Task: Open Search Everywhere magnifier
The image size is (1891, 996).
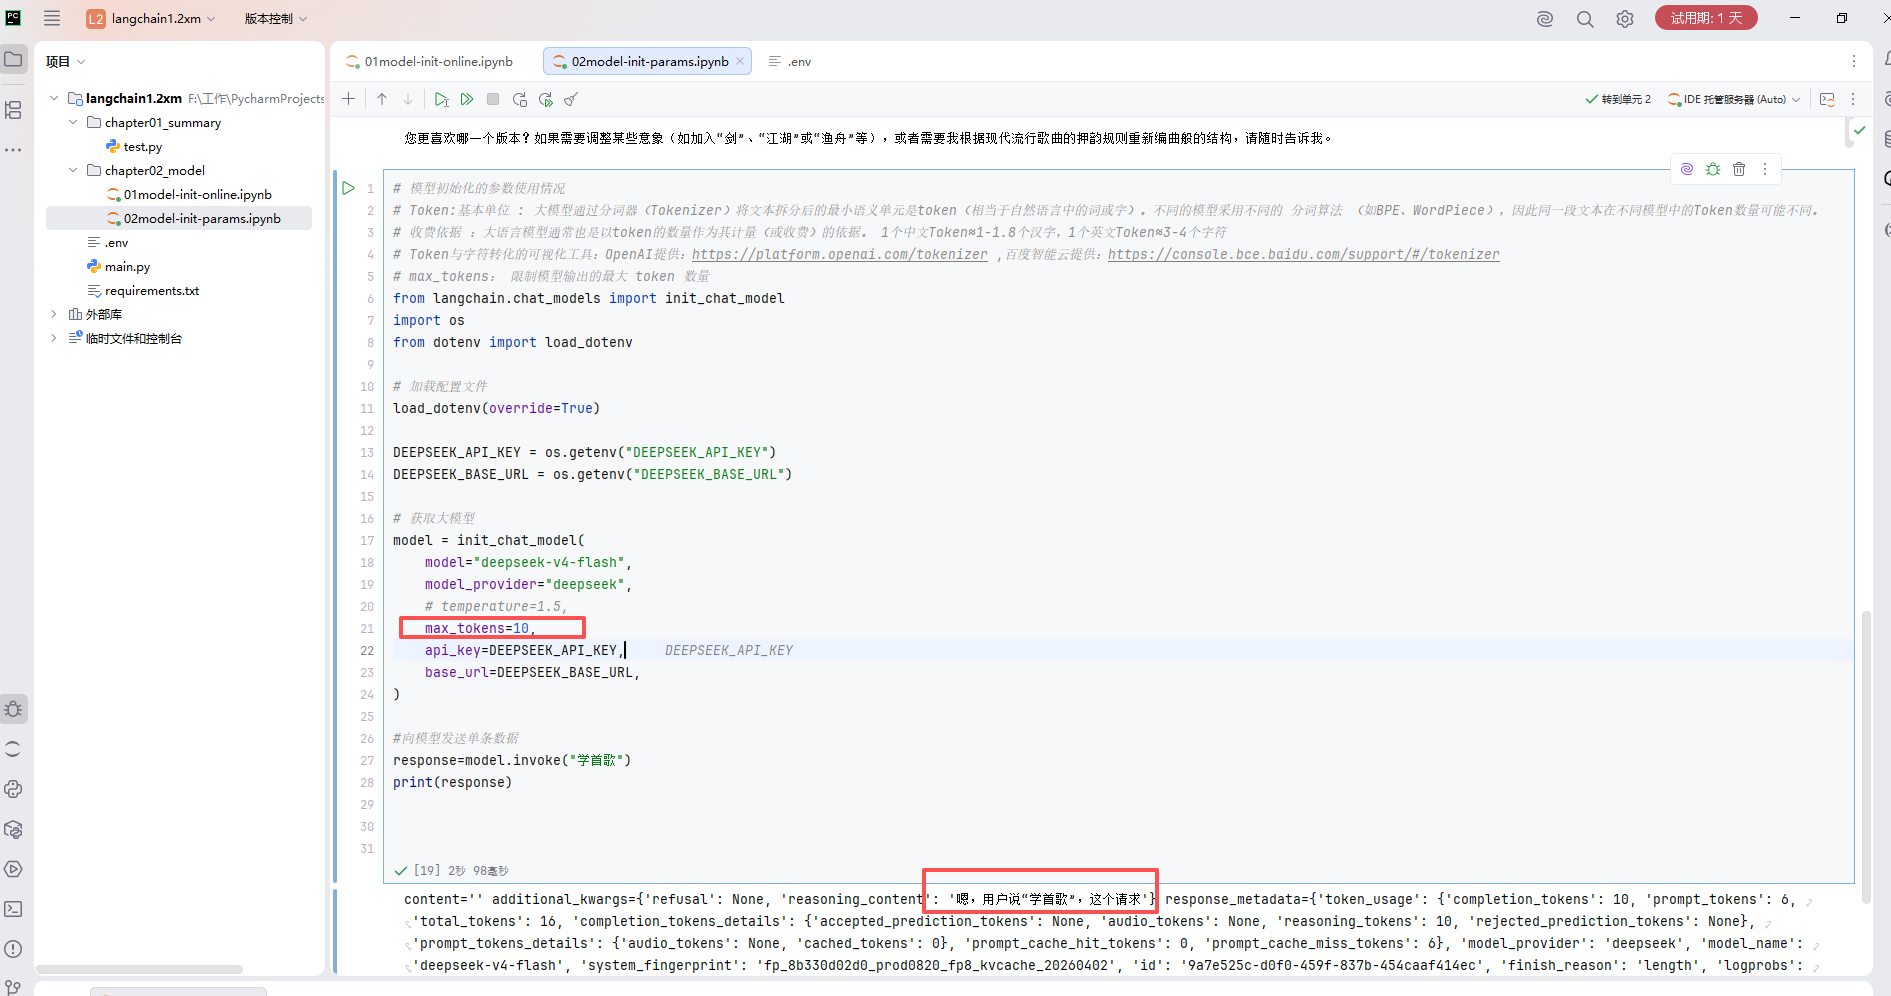Action: point(1585,18)
